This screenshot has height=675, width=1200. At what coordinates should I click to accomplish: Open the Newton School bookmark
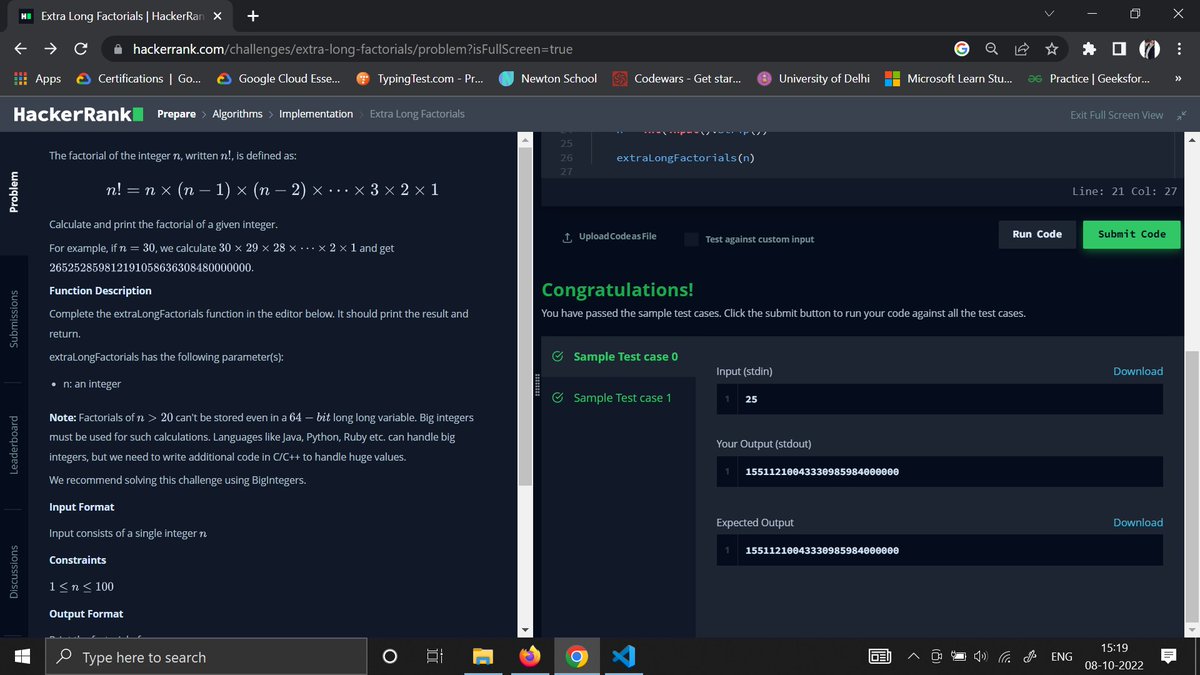click(x=548, y=78)
